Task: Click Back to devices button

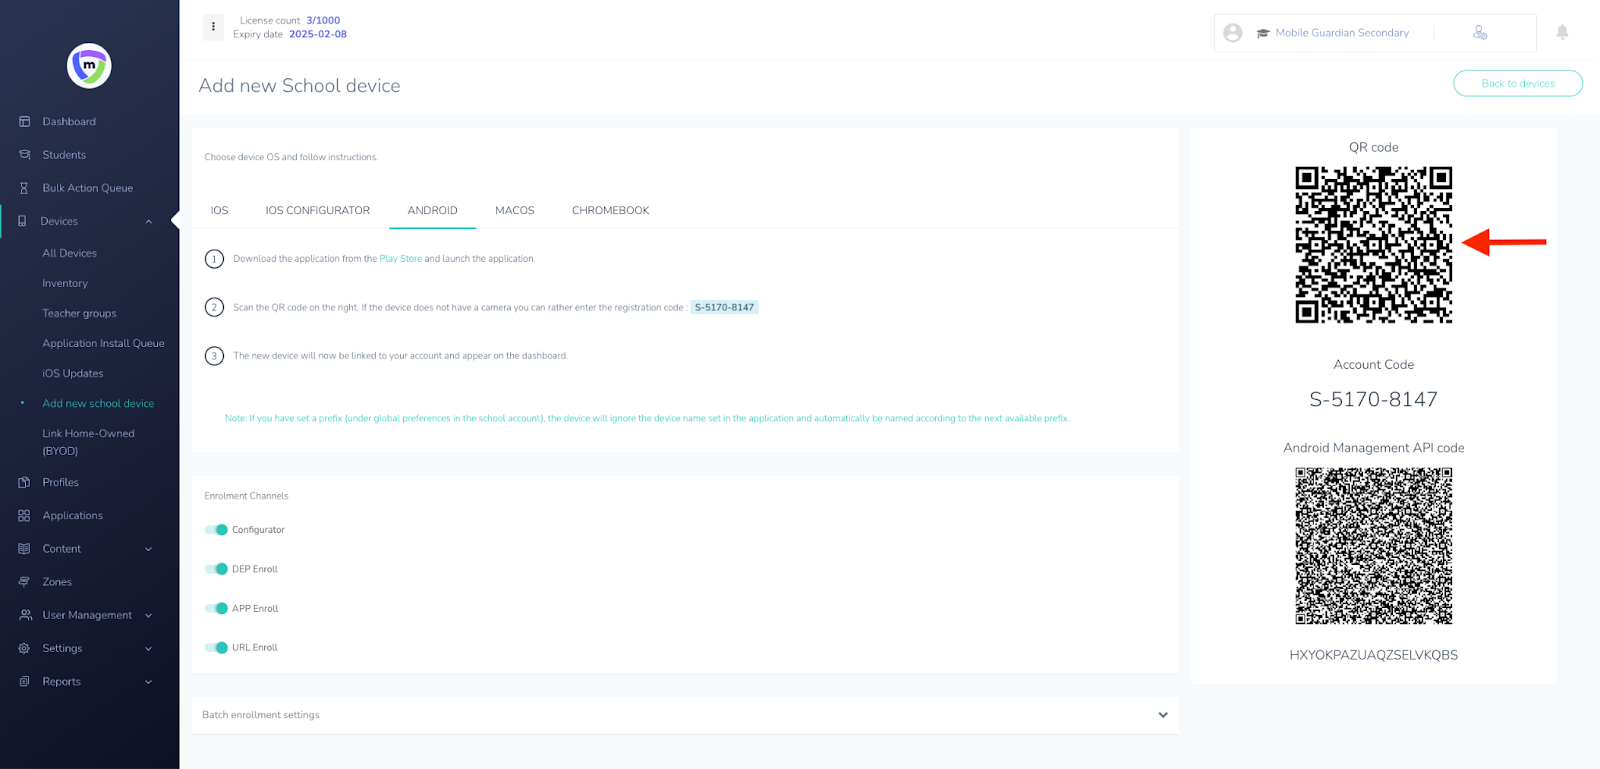Action: click(1518, 83)
